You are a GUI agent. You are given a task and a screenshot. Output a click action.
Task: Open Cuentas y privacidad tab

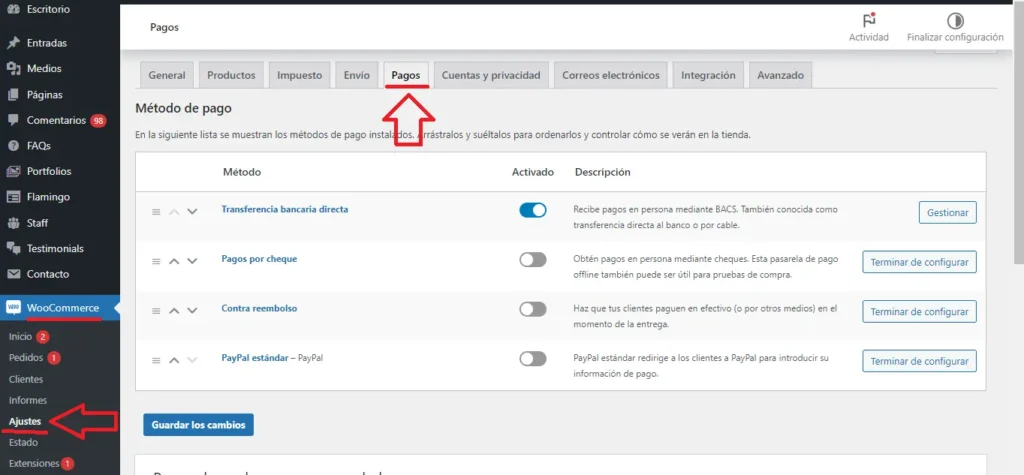491,75
